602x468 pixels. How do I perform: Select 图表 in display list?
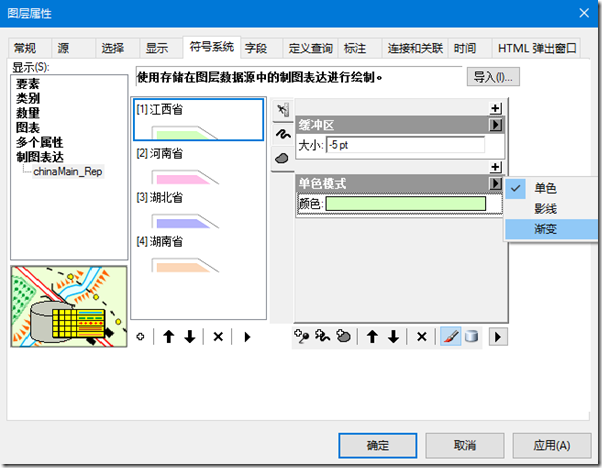tap(28, 127)
